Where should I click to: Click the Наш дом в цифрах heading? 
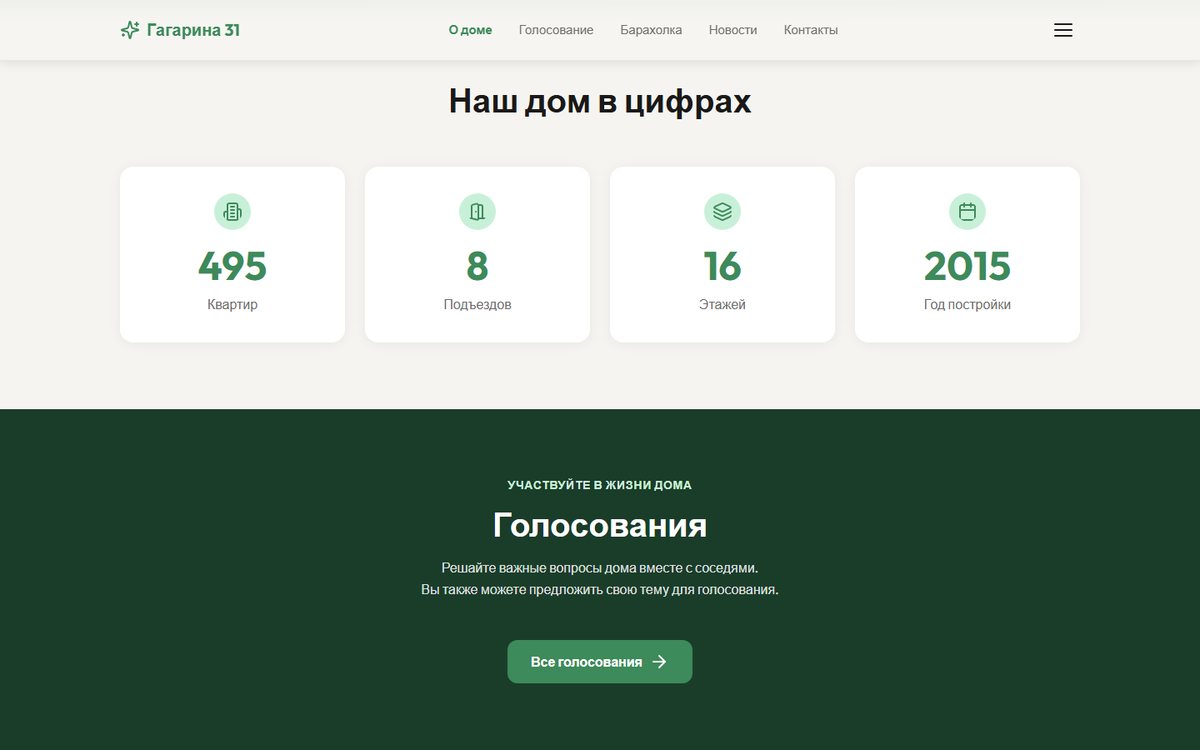tap(600, 101)
